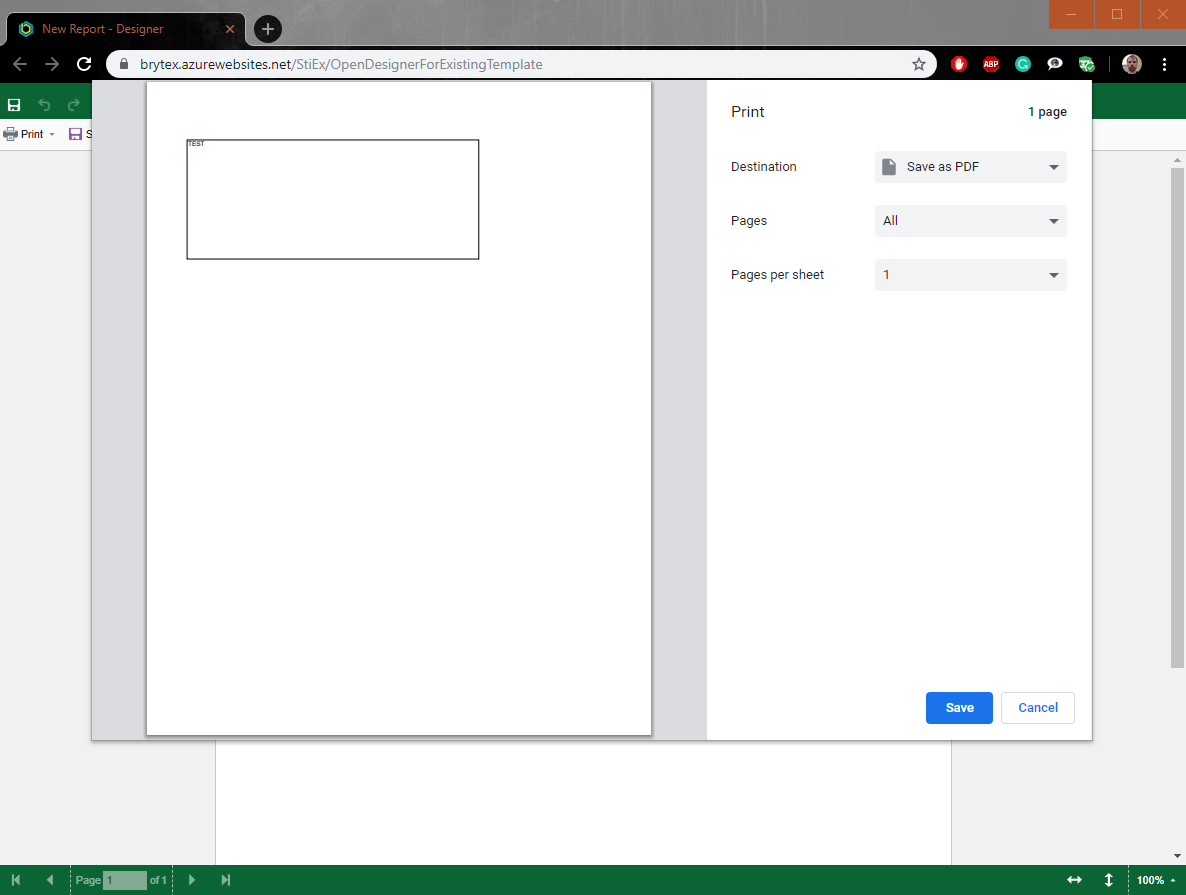This screenshot has width=1186, height=895.
Task: Bookmark this page with the star icon
Action: click(919, 64)
